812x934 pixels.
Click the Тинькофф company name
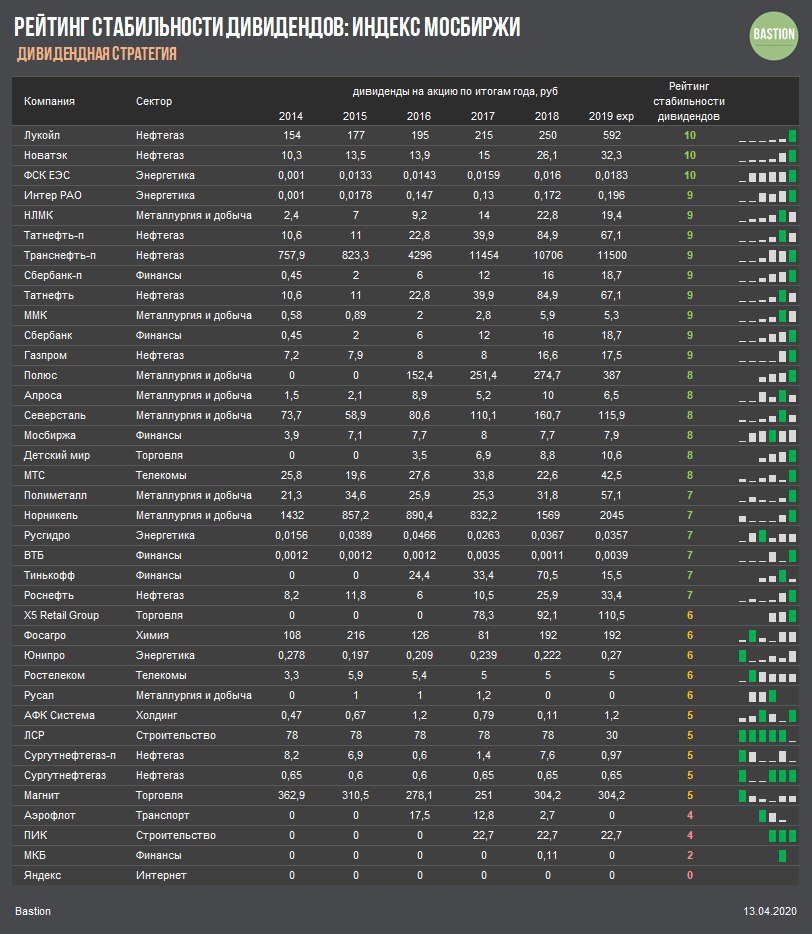pyautogui.click(x=49, y=576)
